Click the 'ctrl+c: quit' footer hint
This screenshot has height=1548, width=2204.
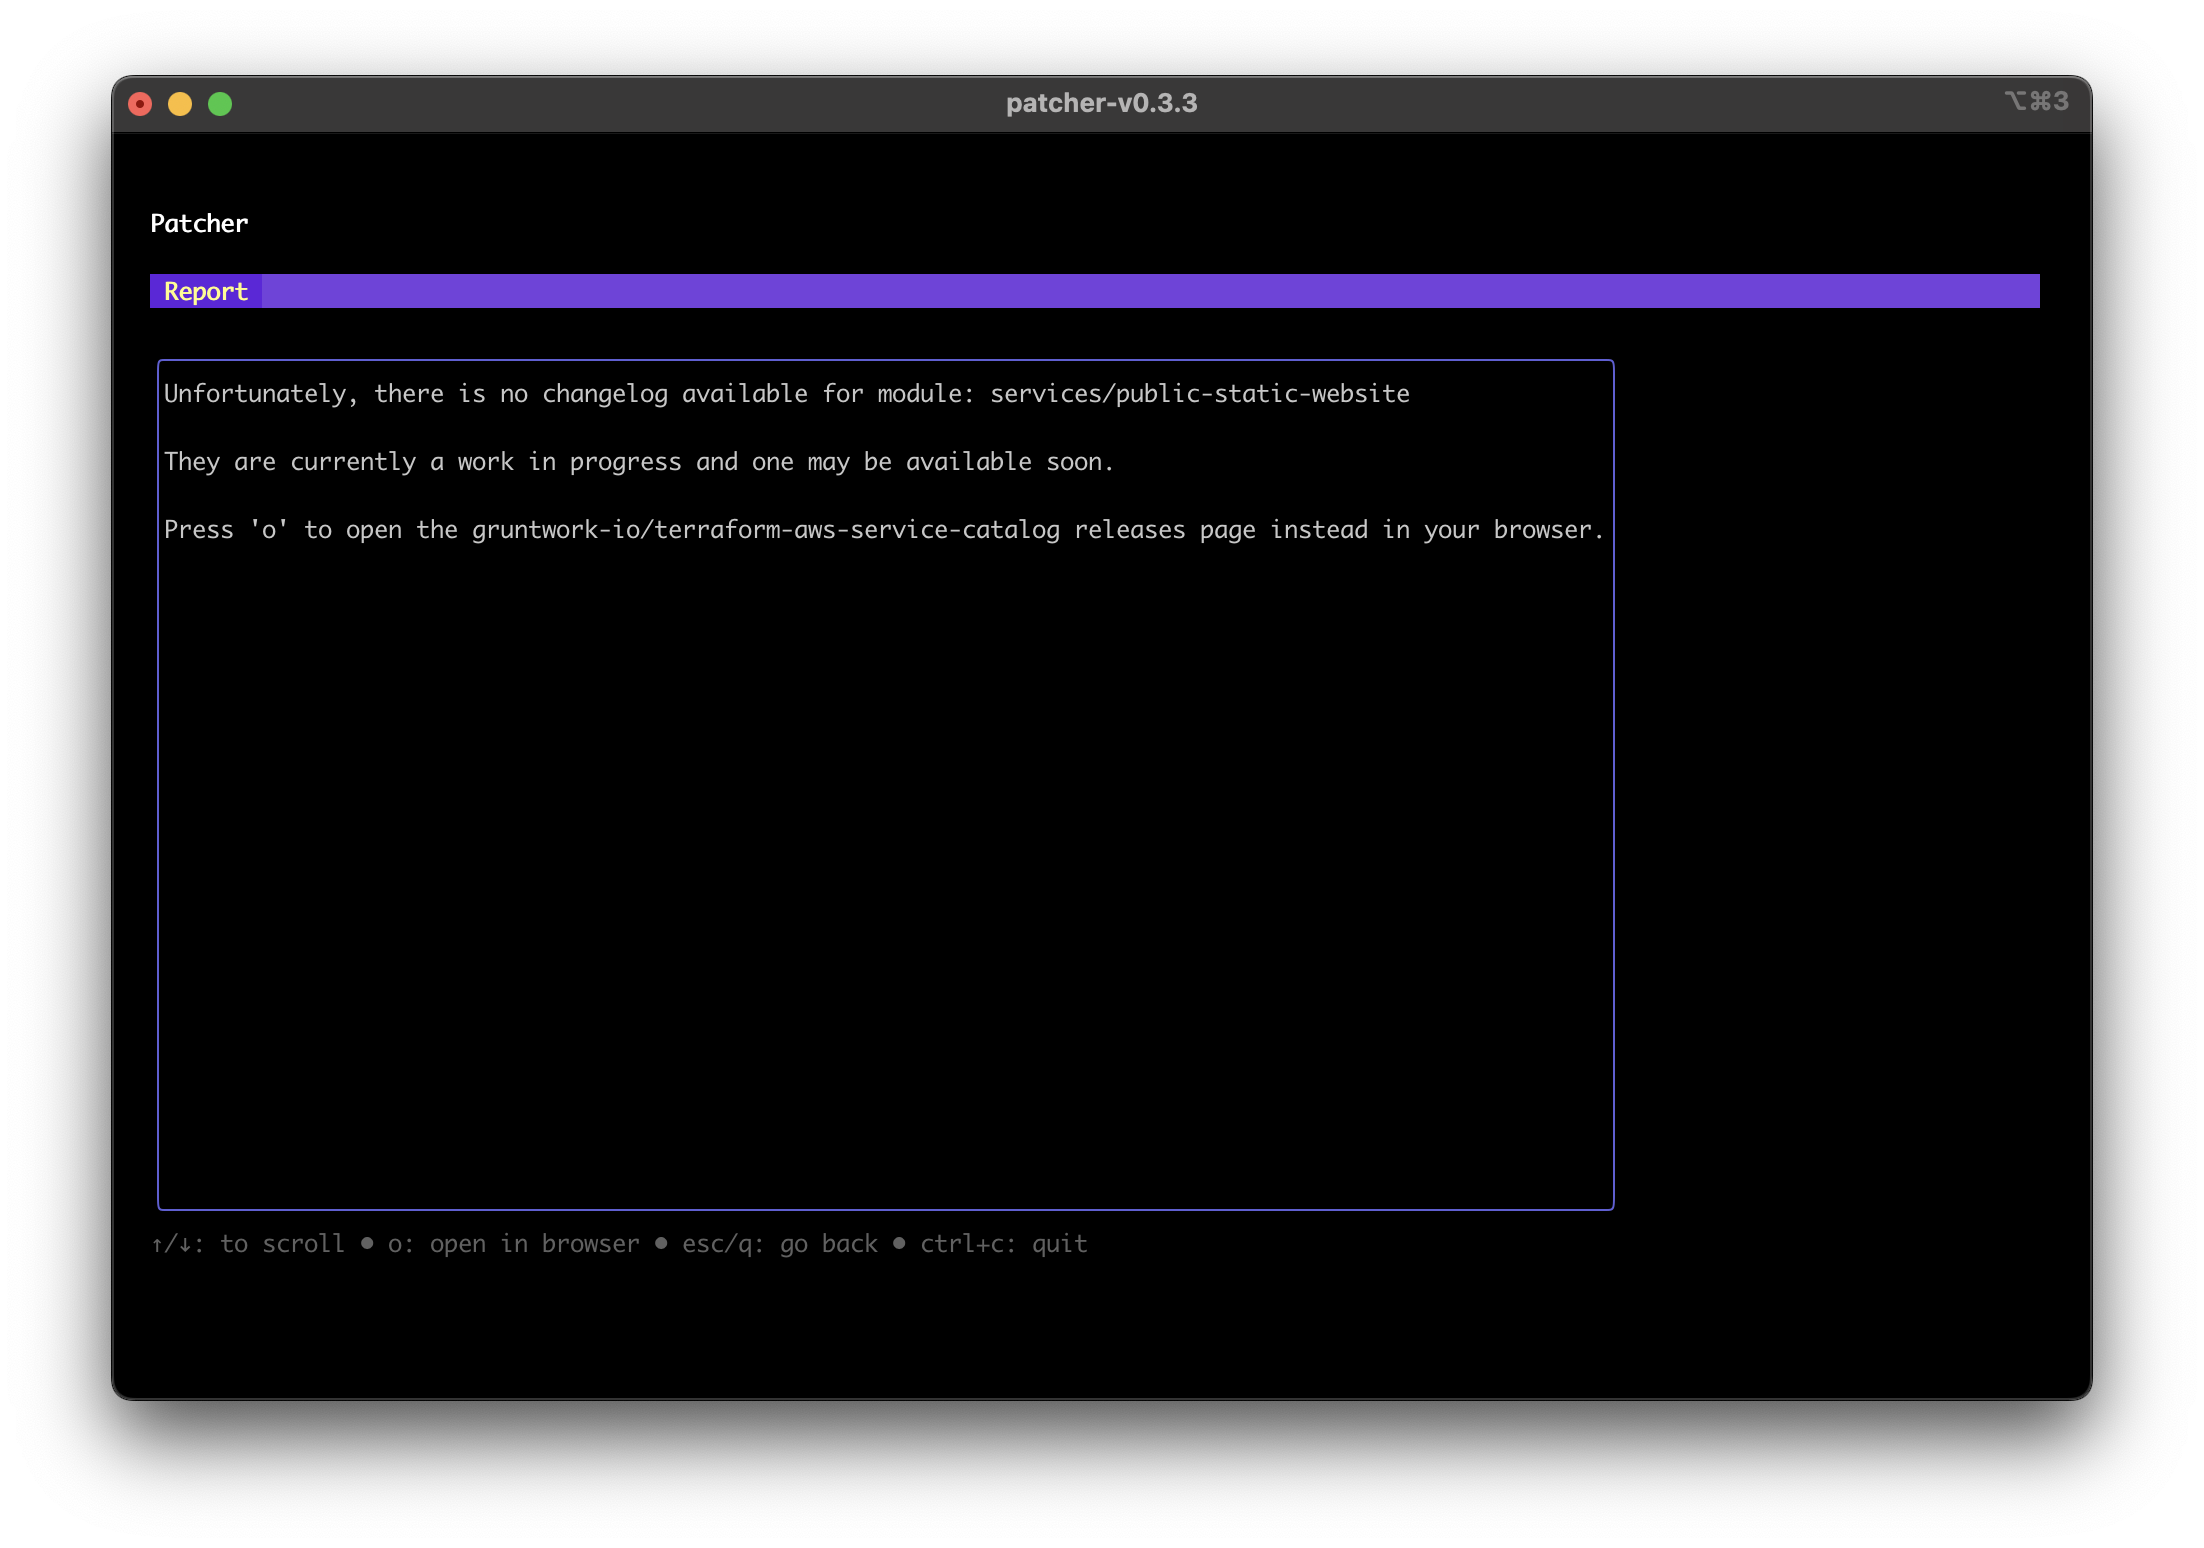tap(1003, 1243)
